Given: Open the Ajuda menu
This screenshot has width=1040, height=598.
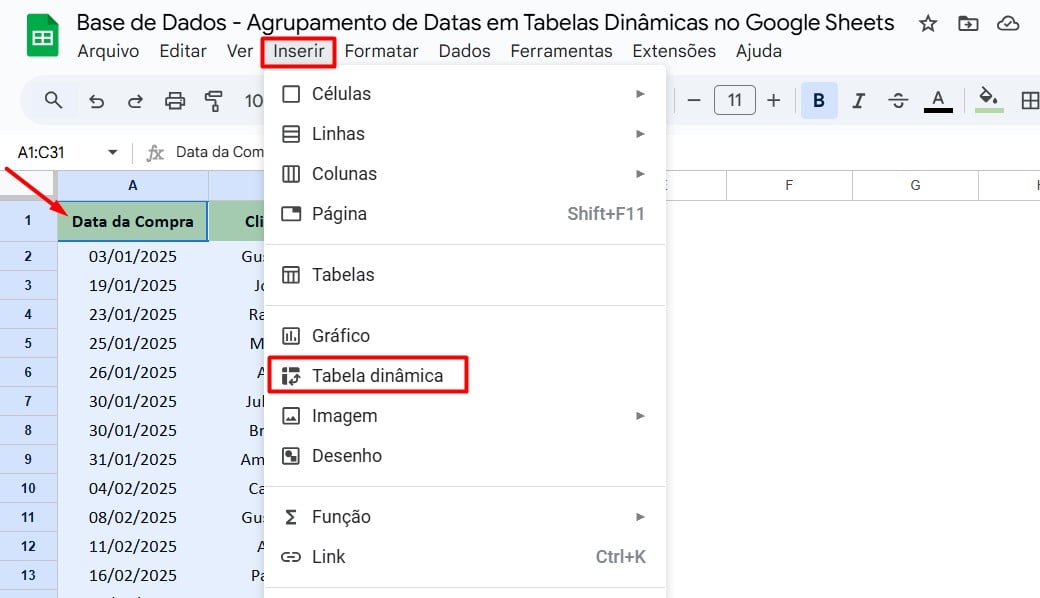Looking at the screenshot, I should click(758, 51).
